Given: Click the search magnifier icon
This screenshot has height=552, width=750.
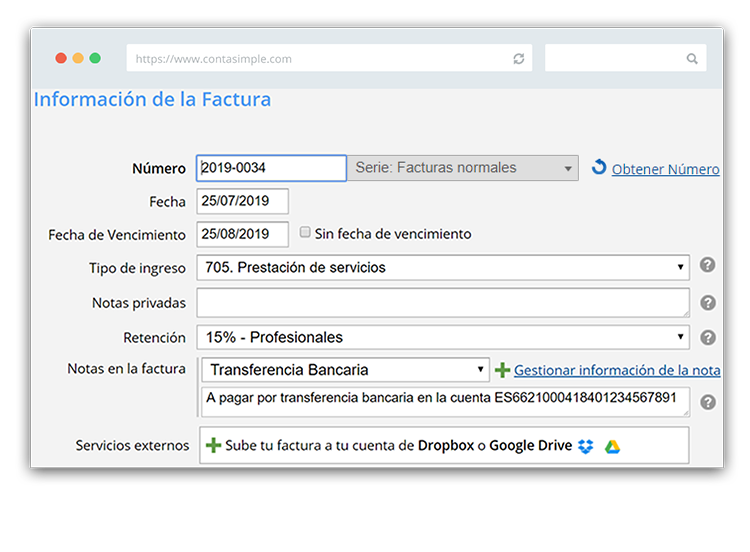Looking at the screenshot, I should (x=692, y=59).
